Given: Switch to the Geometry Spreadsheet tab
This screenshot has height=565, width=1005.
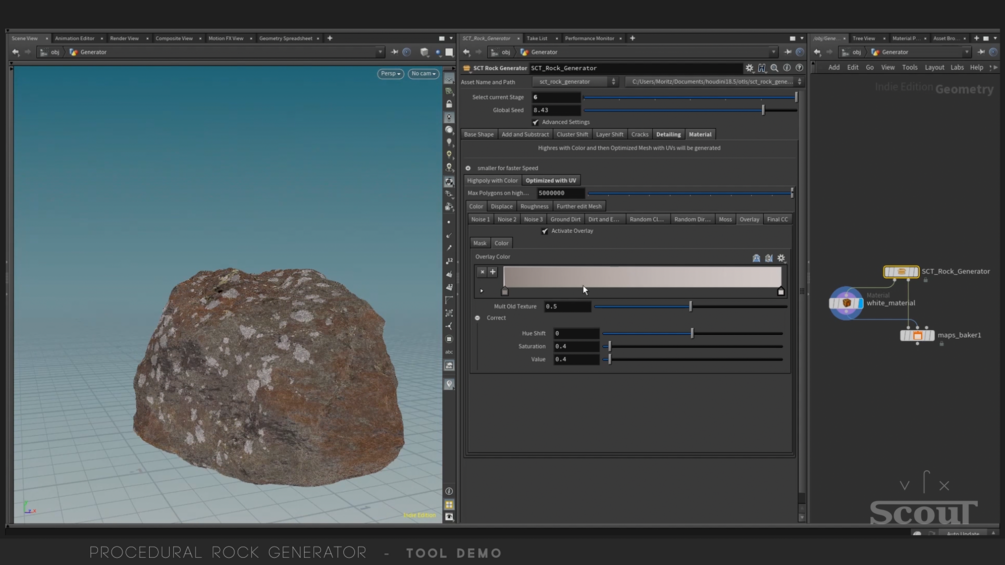Looking at the screenshot, I should [x=286, y=38].
